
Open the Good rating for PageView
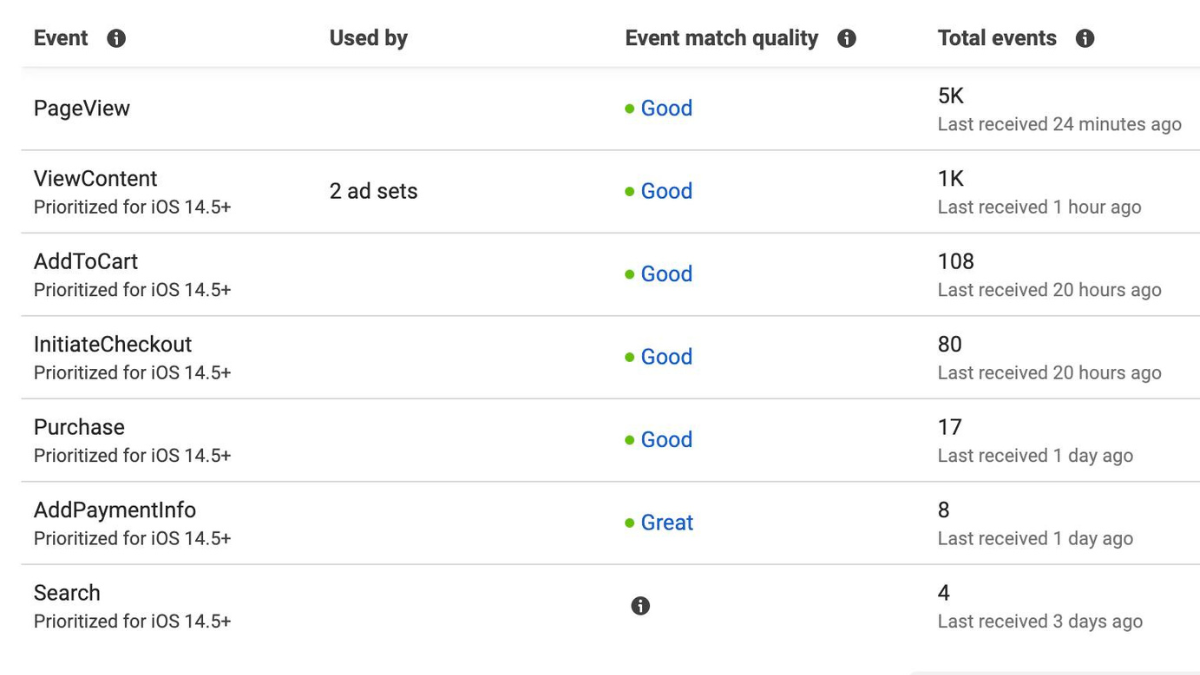pyautogui.click(x=666, y=108)
